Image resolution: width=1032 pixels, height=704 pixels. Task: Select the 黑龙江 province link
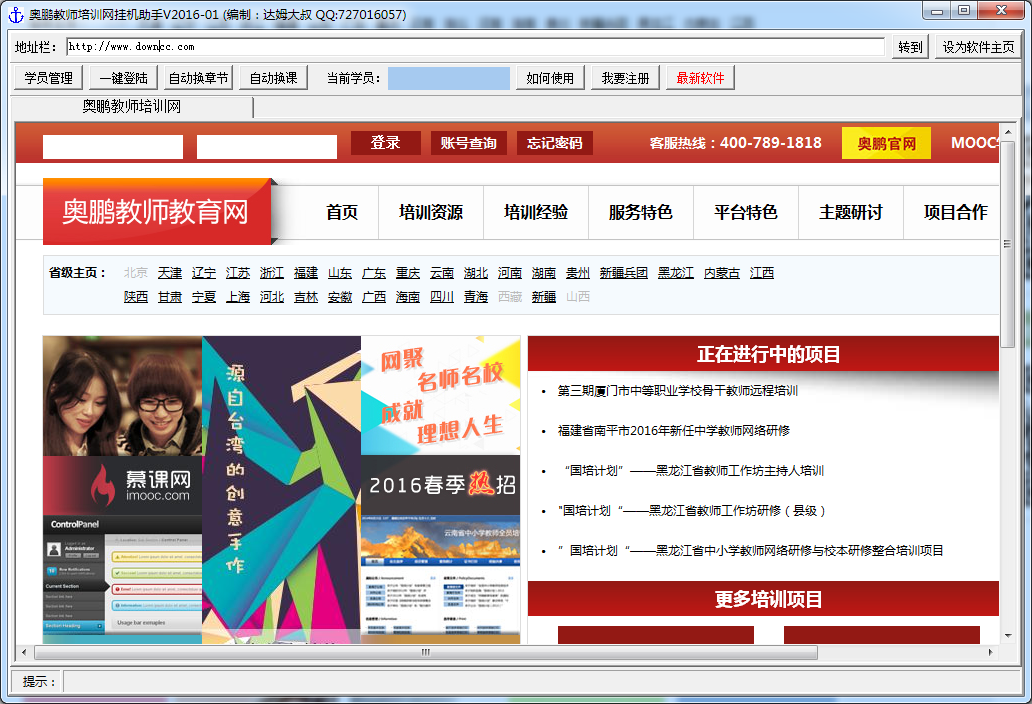[x=675, y=272]
